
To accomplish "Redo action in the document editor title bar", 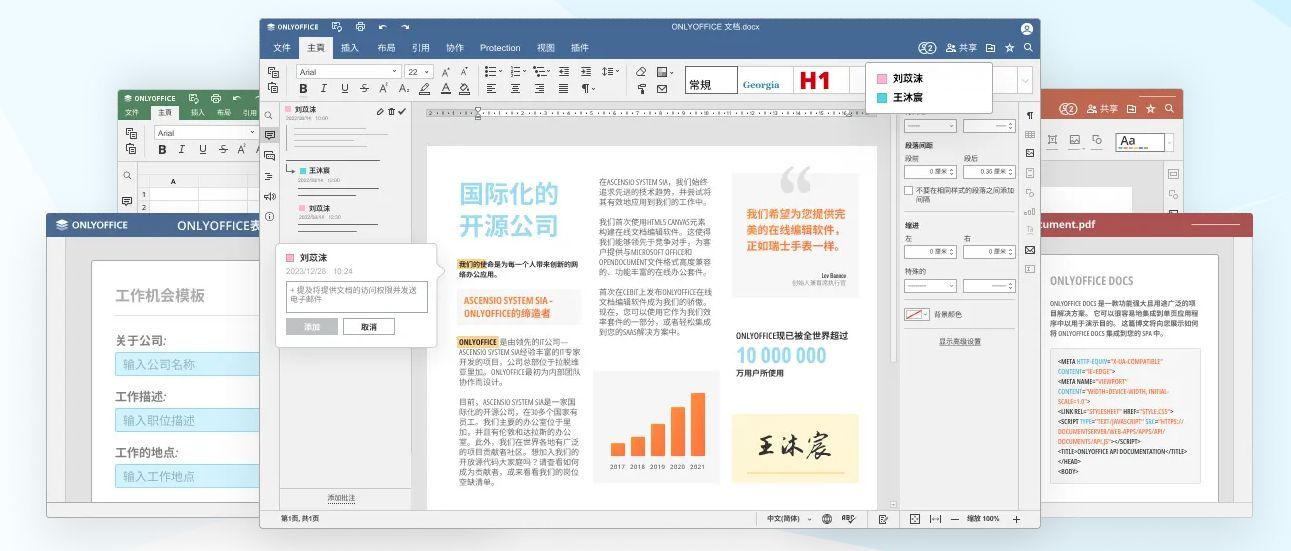I will click(x=405, y=27).
